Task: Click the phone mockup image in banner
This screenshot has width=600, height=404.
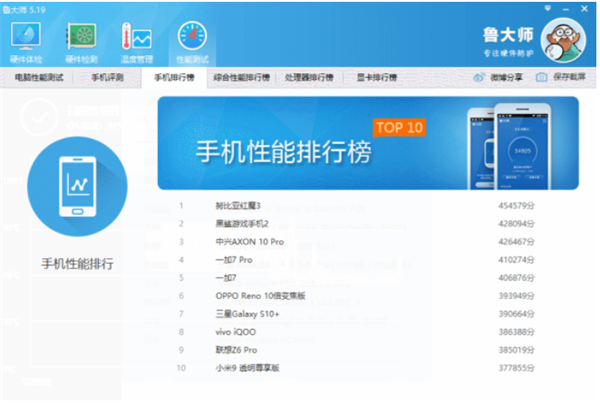Action: (x=510, y=147)
